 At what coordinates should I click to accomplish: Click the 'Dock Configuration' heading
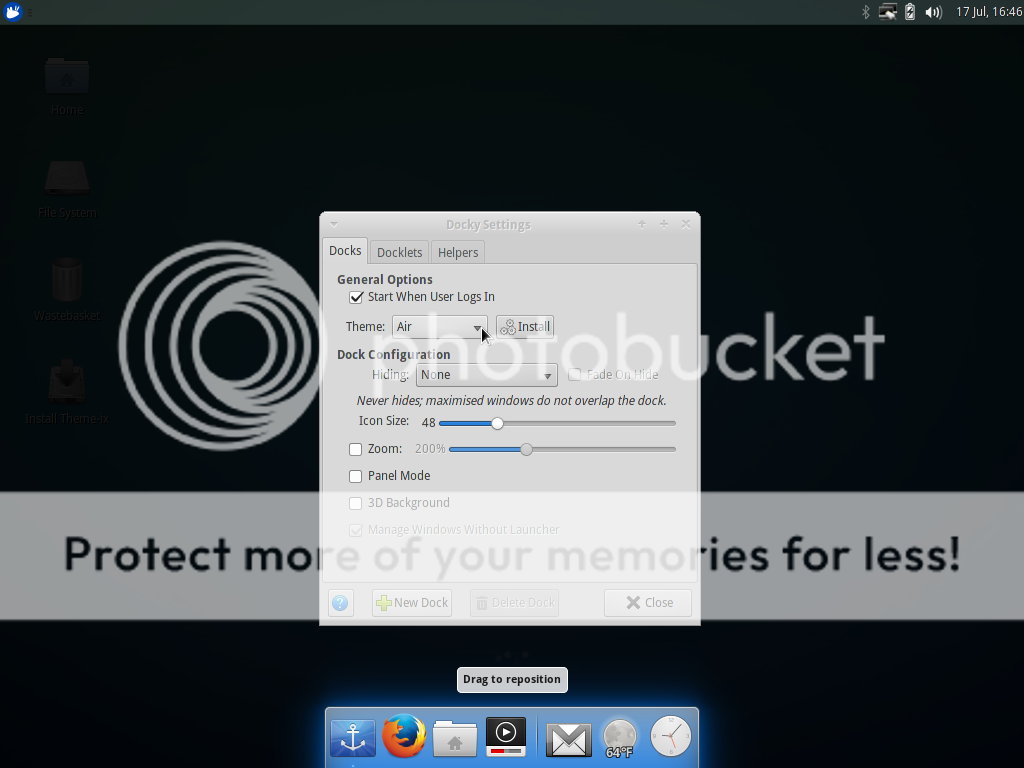(394, 355)
